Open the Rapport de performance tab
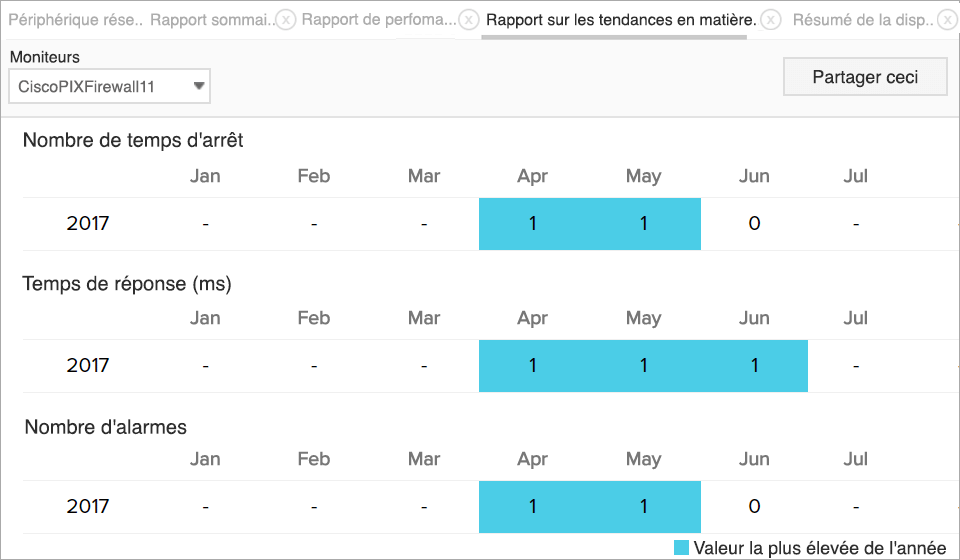The height and width of the screenshot is (560, 960). point(378,20)
